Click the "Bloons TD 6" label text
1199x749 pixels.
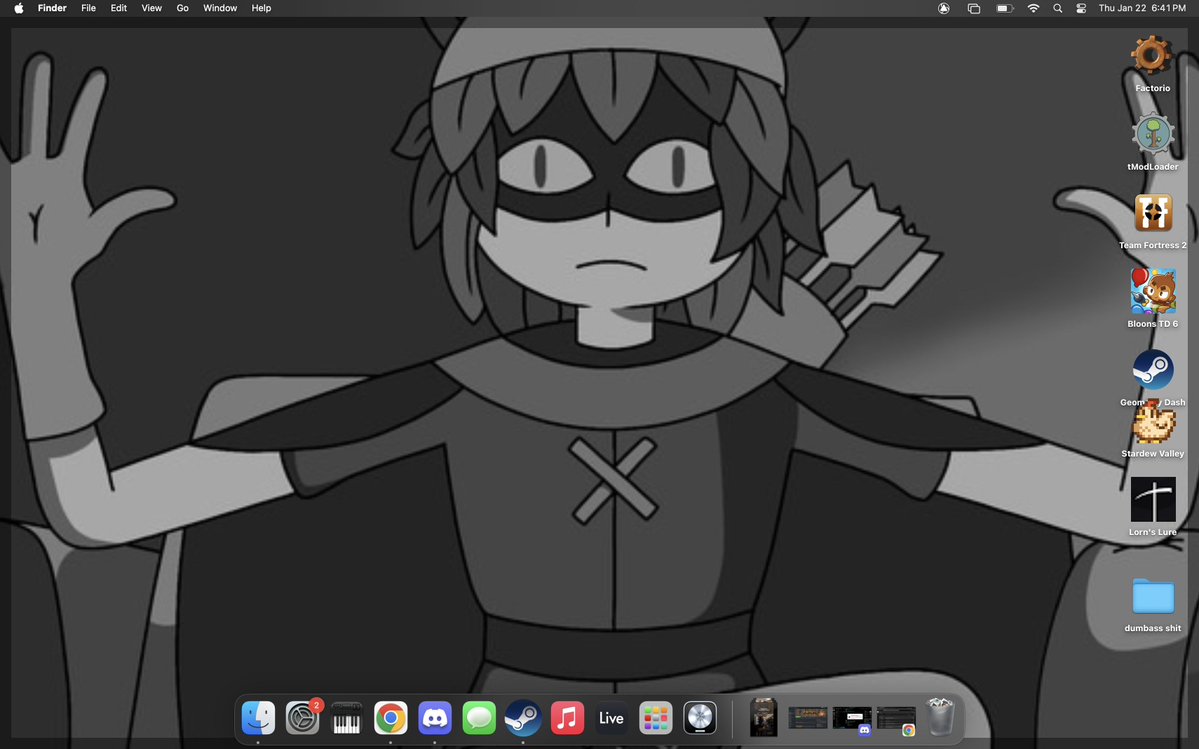click(x=1152, y=324)
